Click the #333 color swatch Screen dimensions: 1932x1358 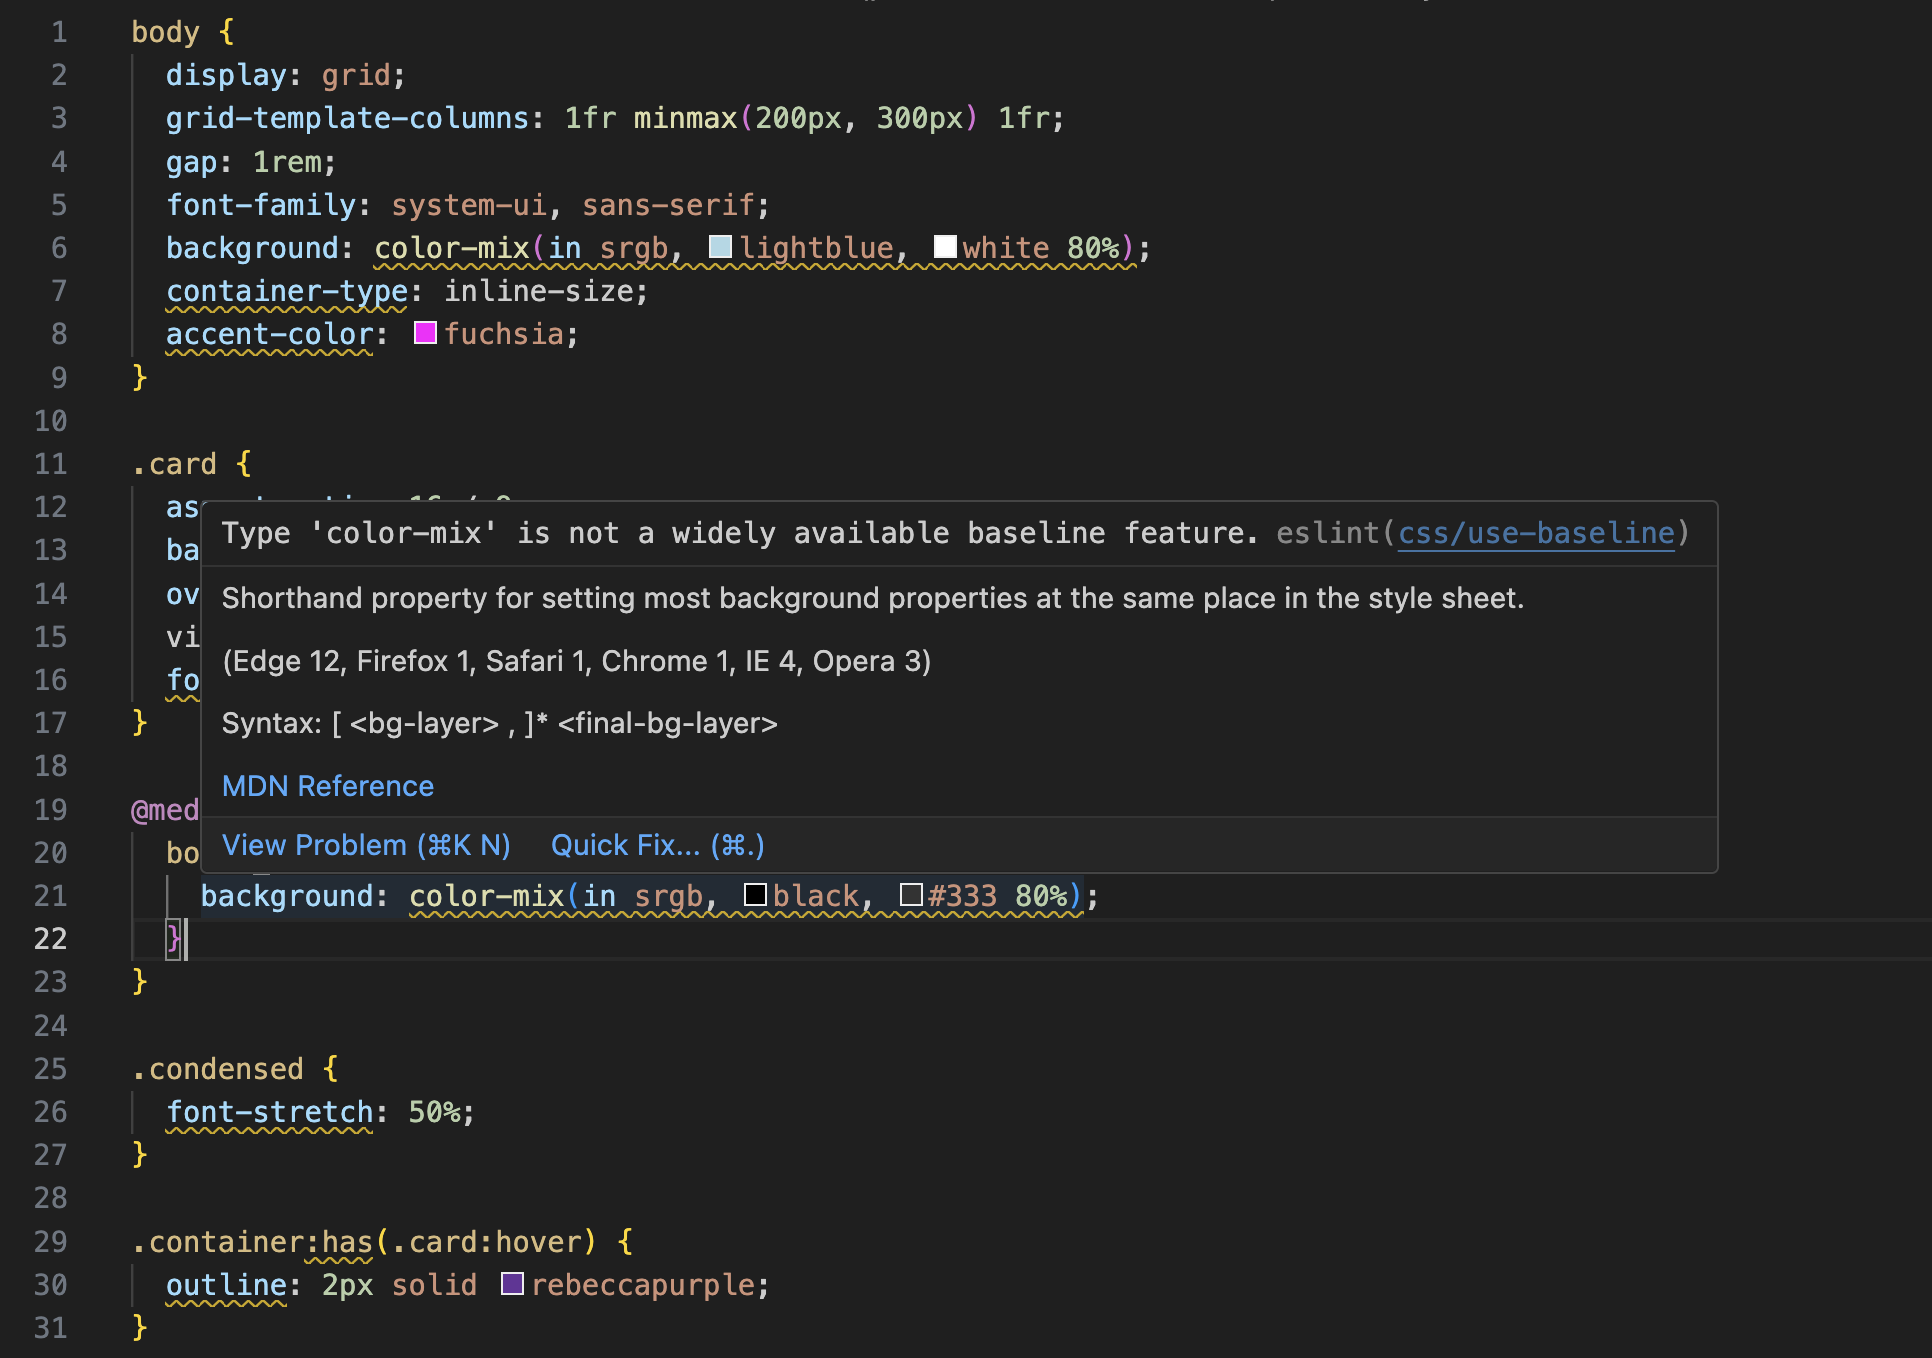point(911,895)
